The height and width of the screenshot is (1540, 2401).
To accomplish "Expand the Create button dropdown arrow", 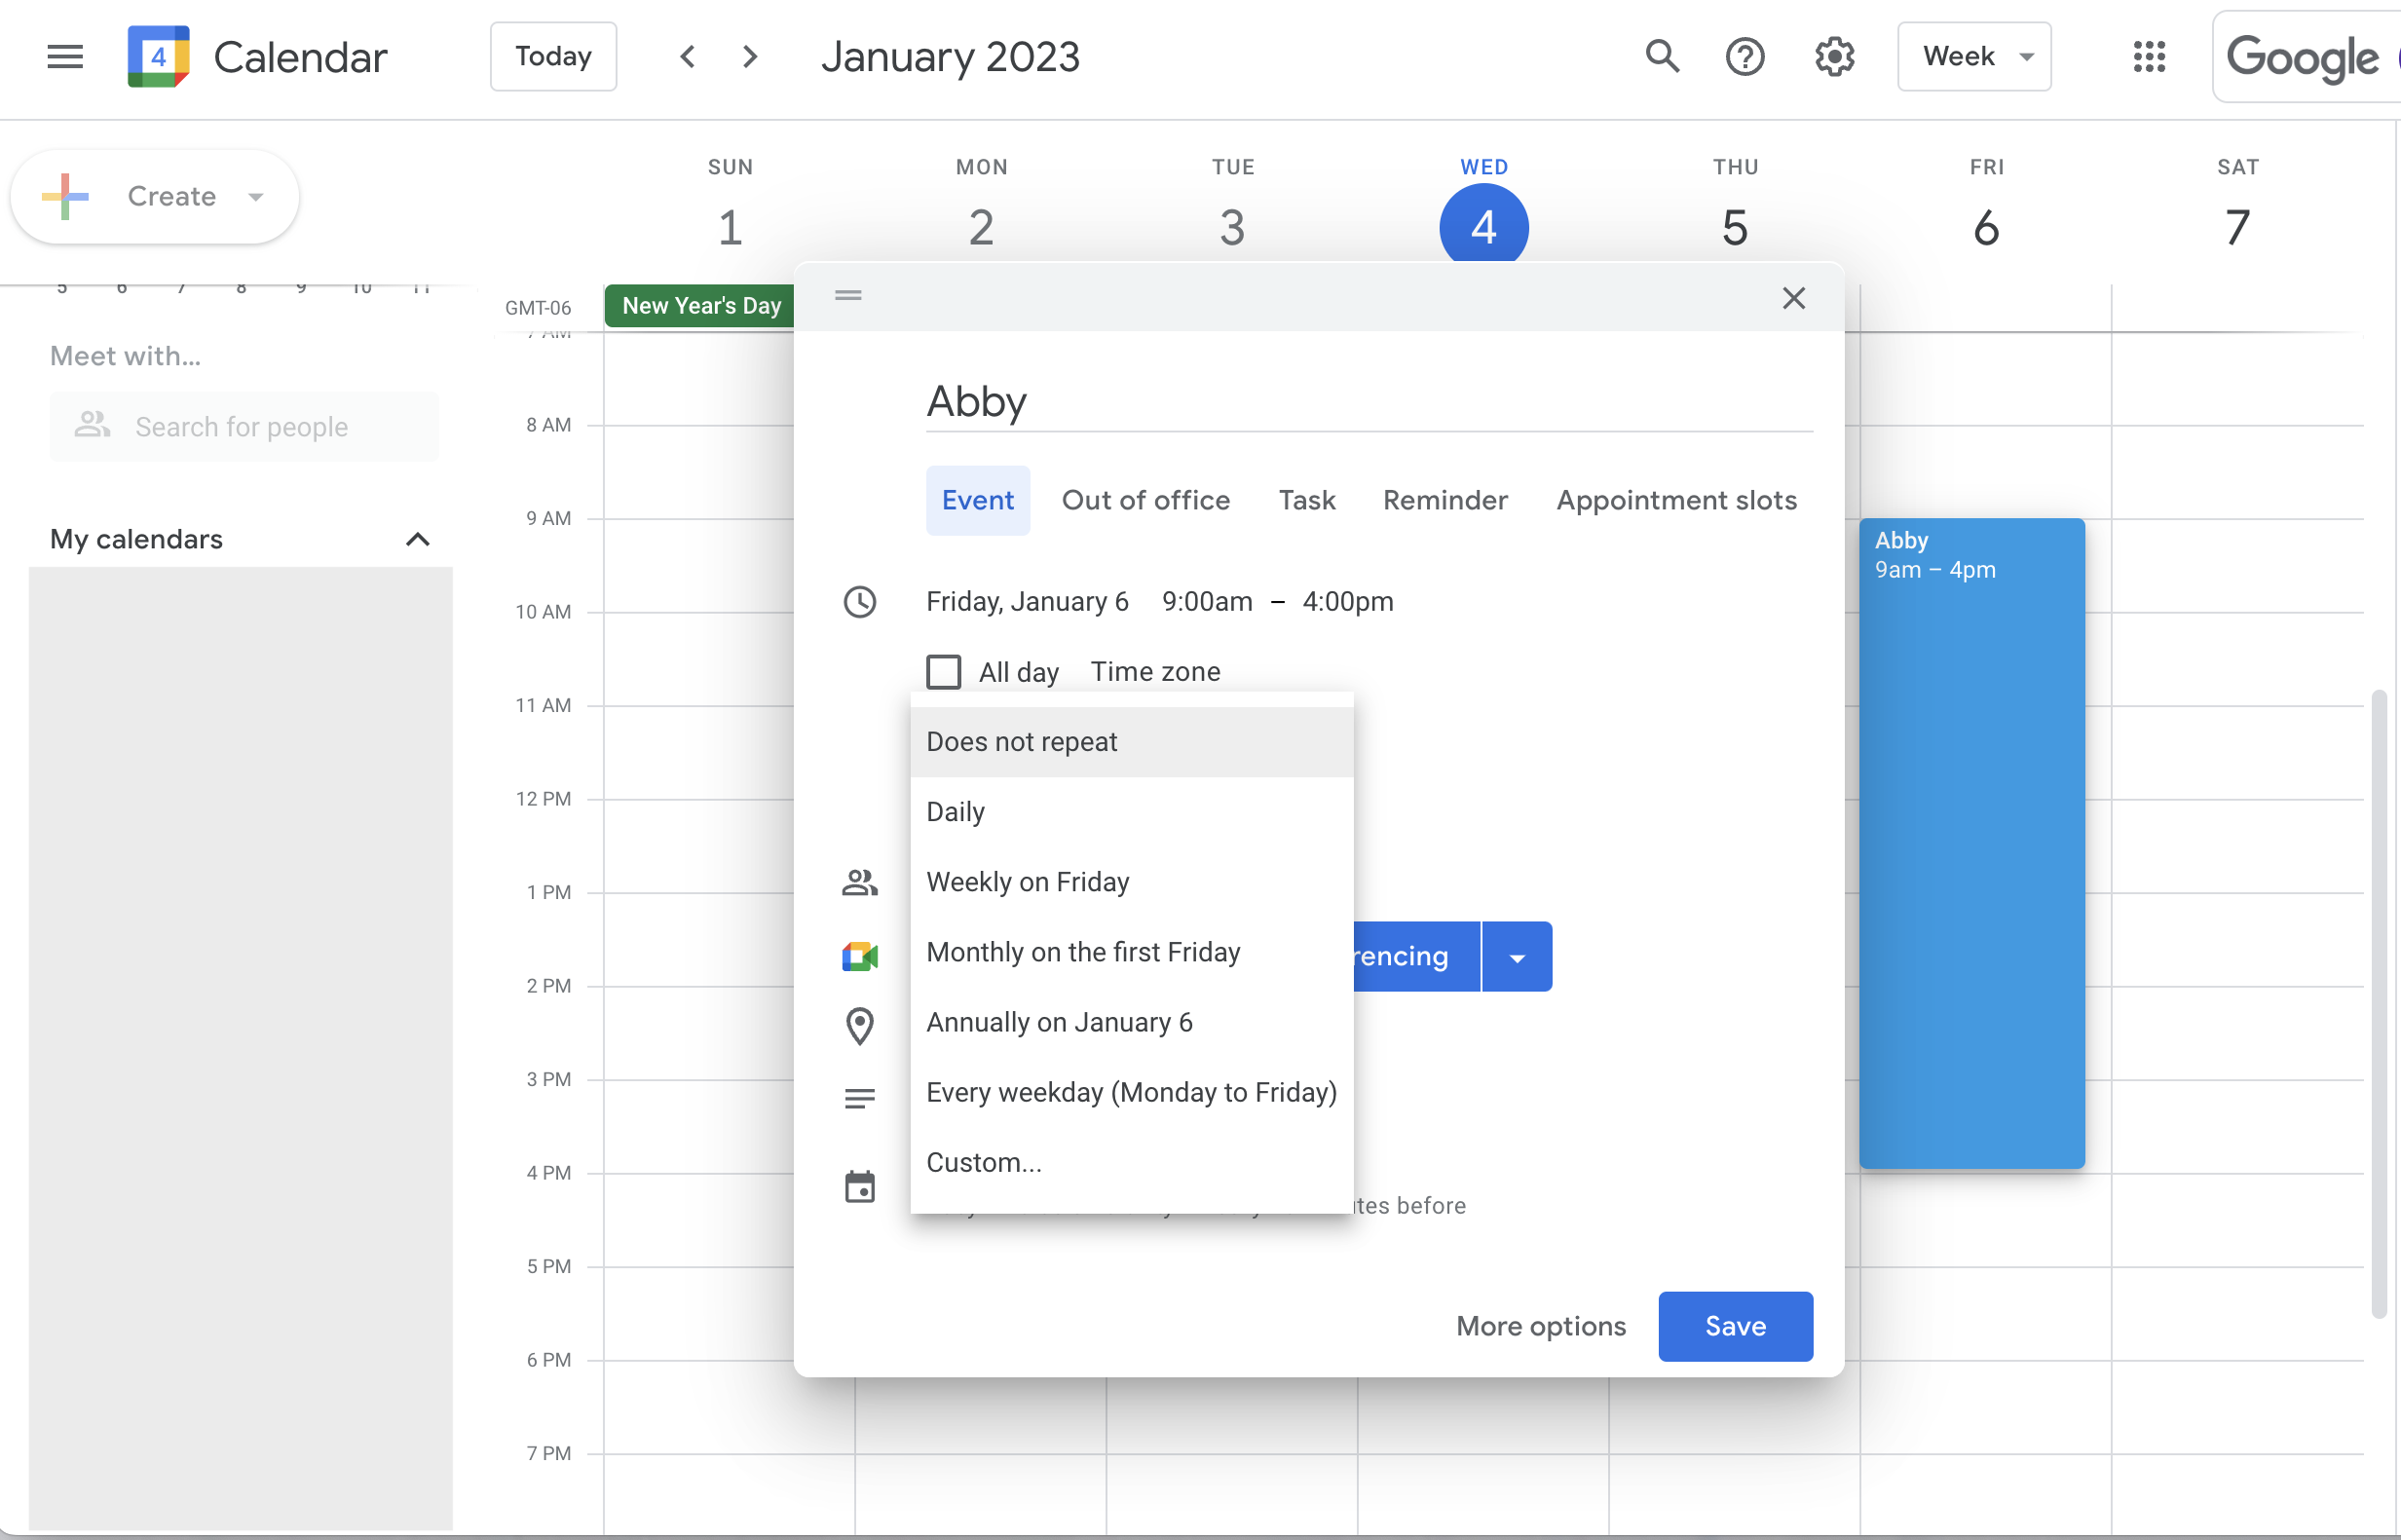I will (256, 197).
